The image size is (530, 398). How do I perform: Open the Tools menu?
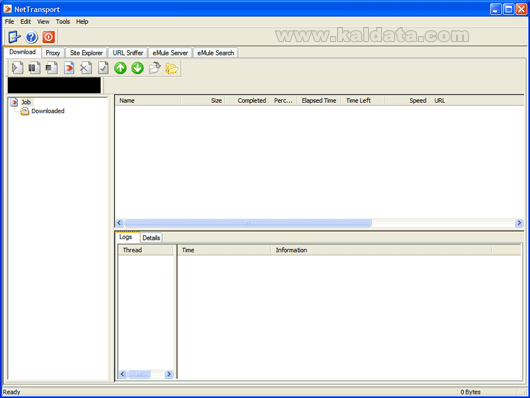(x=63, y=22)
